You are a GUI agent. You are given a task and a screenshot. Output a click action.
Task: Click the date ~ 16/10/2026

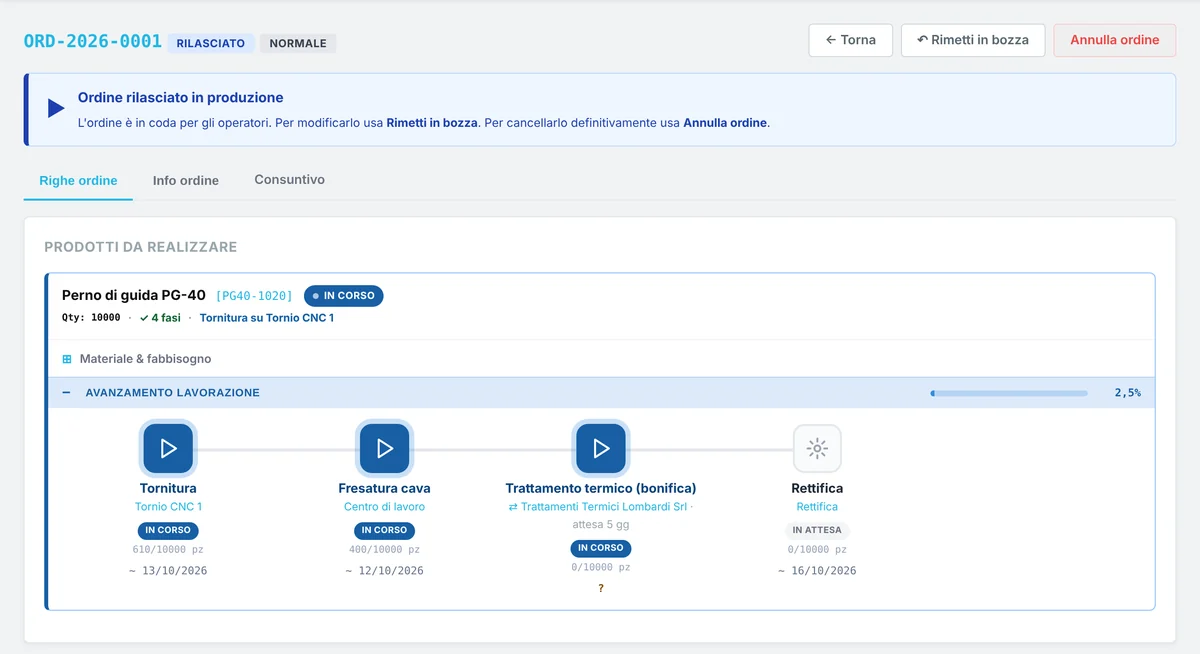pos(817,571)
